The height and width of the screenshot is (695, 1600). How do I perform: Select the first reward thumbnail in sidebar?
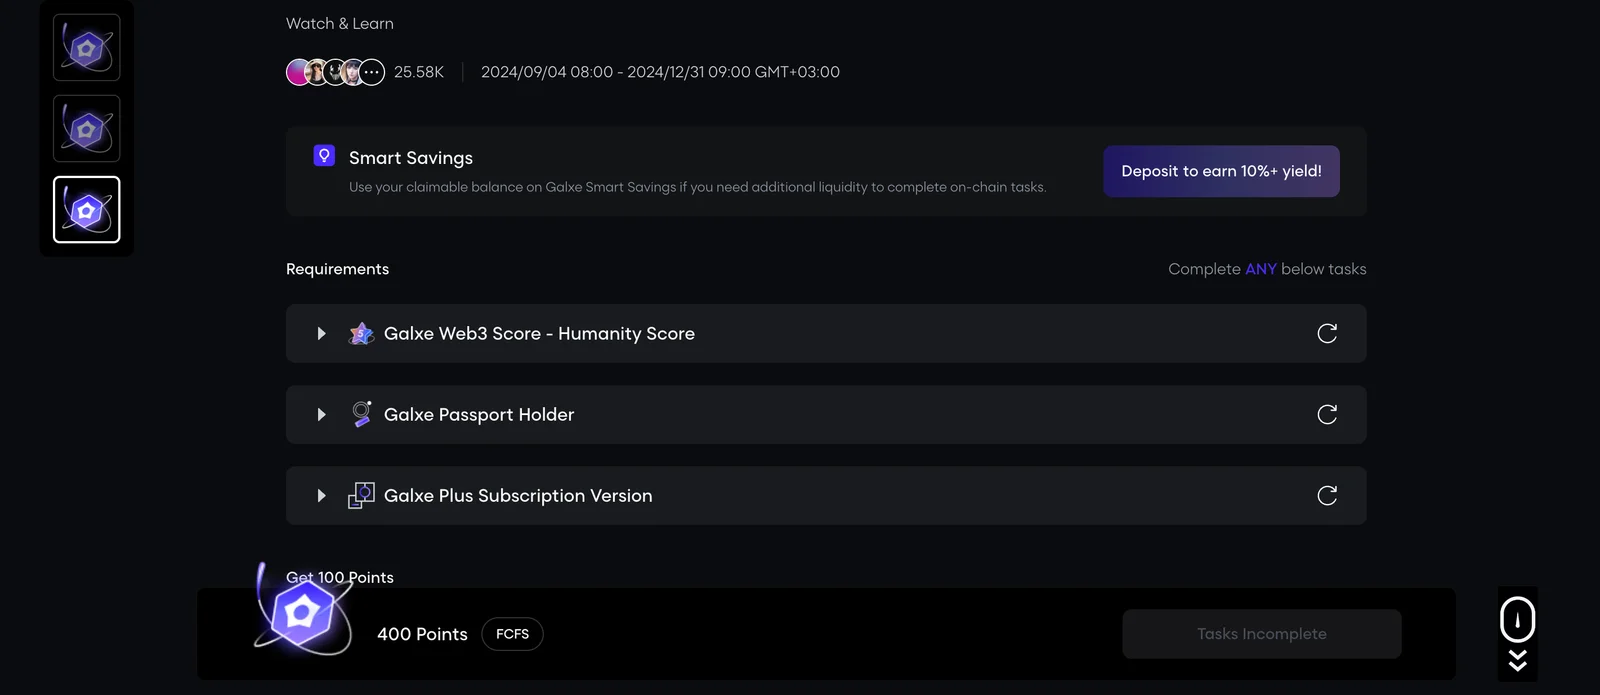pyautogui.click(x=87, y=48)
